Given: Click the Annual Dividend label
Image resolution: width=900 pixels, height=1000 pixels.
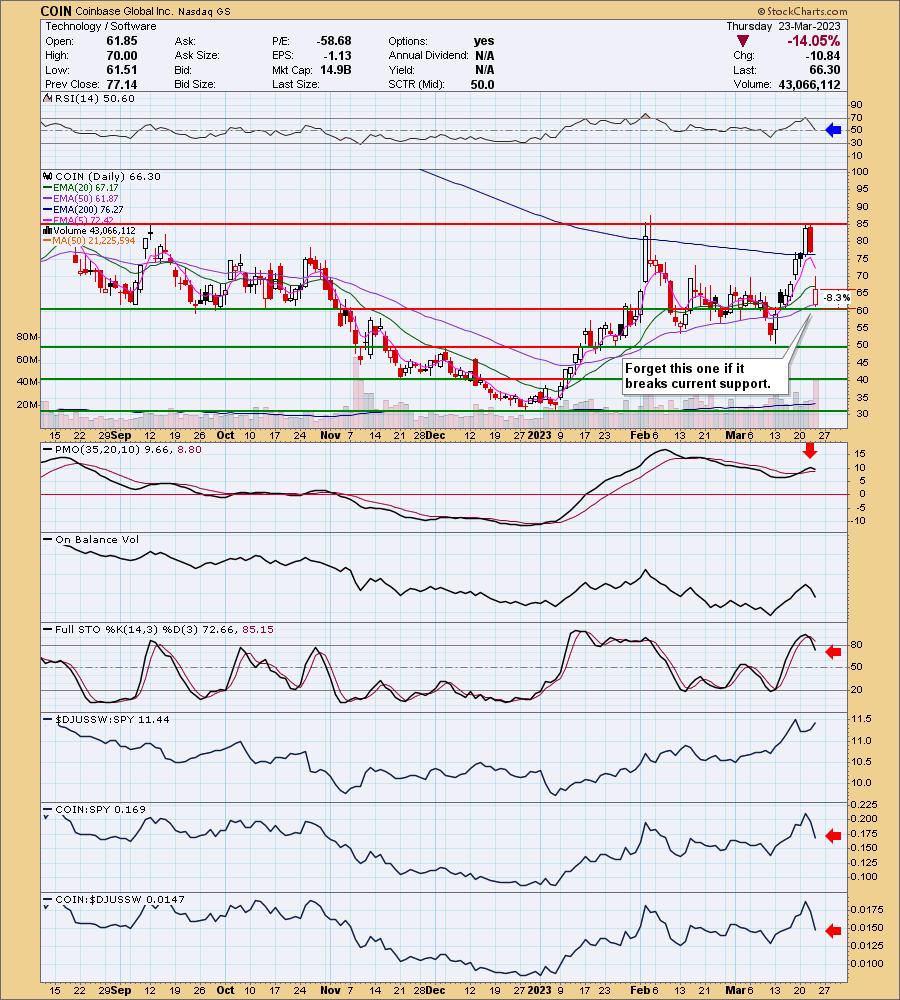Looking at the screenshot, I should 429,55.
